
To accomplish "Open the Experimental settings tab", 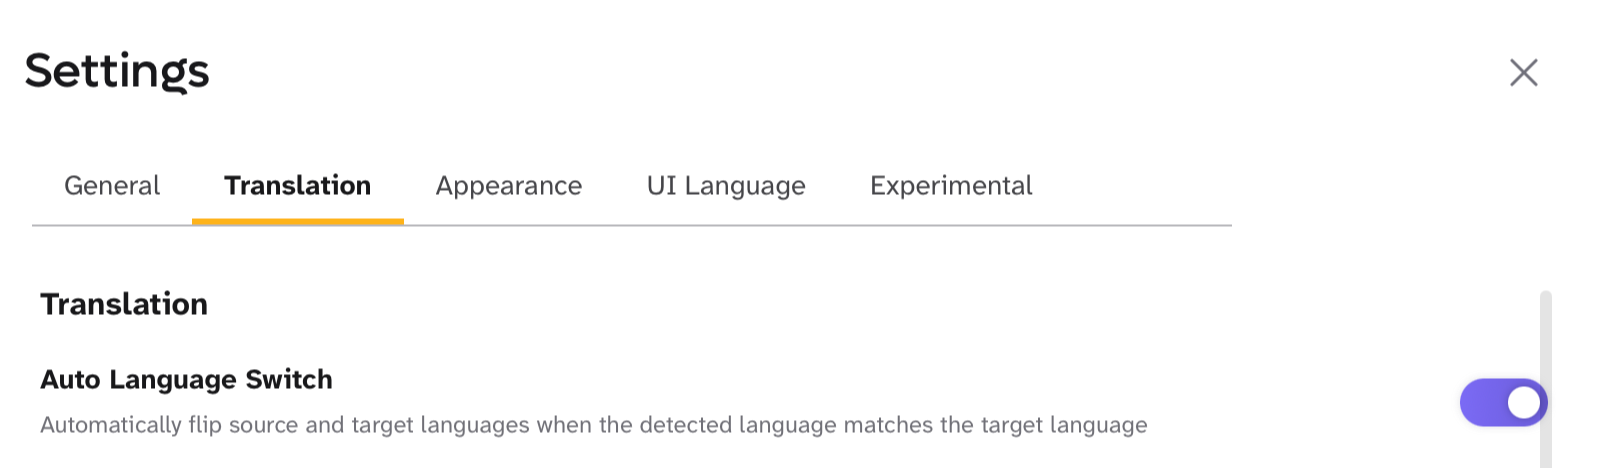I will coord(951,186).
